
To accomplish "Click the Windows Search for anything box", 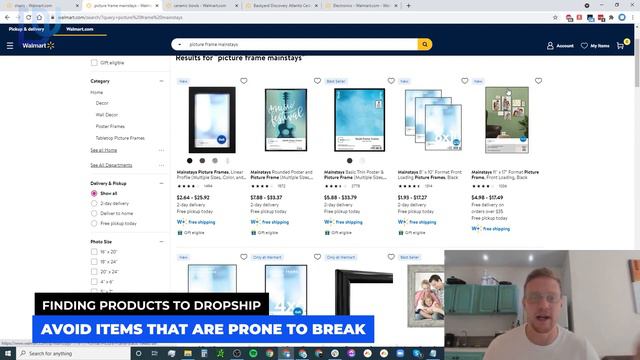I will click(x=73, y=353).
